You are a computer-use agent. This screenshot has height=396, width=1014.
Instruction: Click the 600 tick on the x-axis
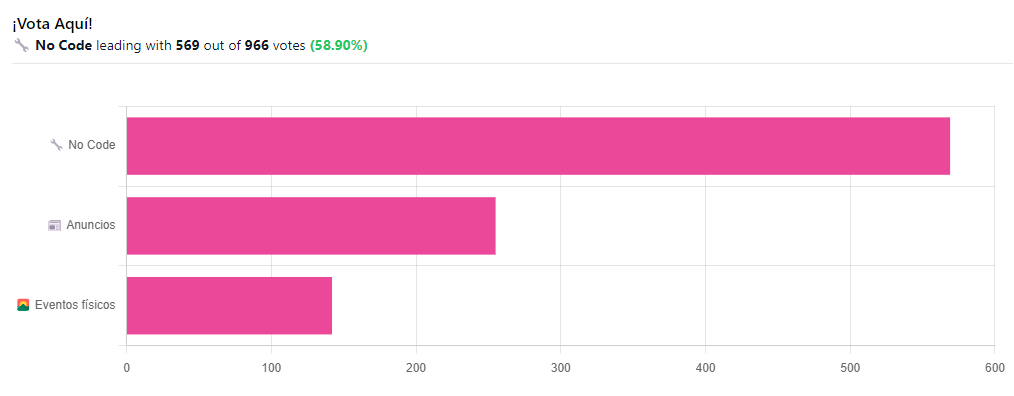tap(995, 368)
